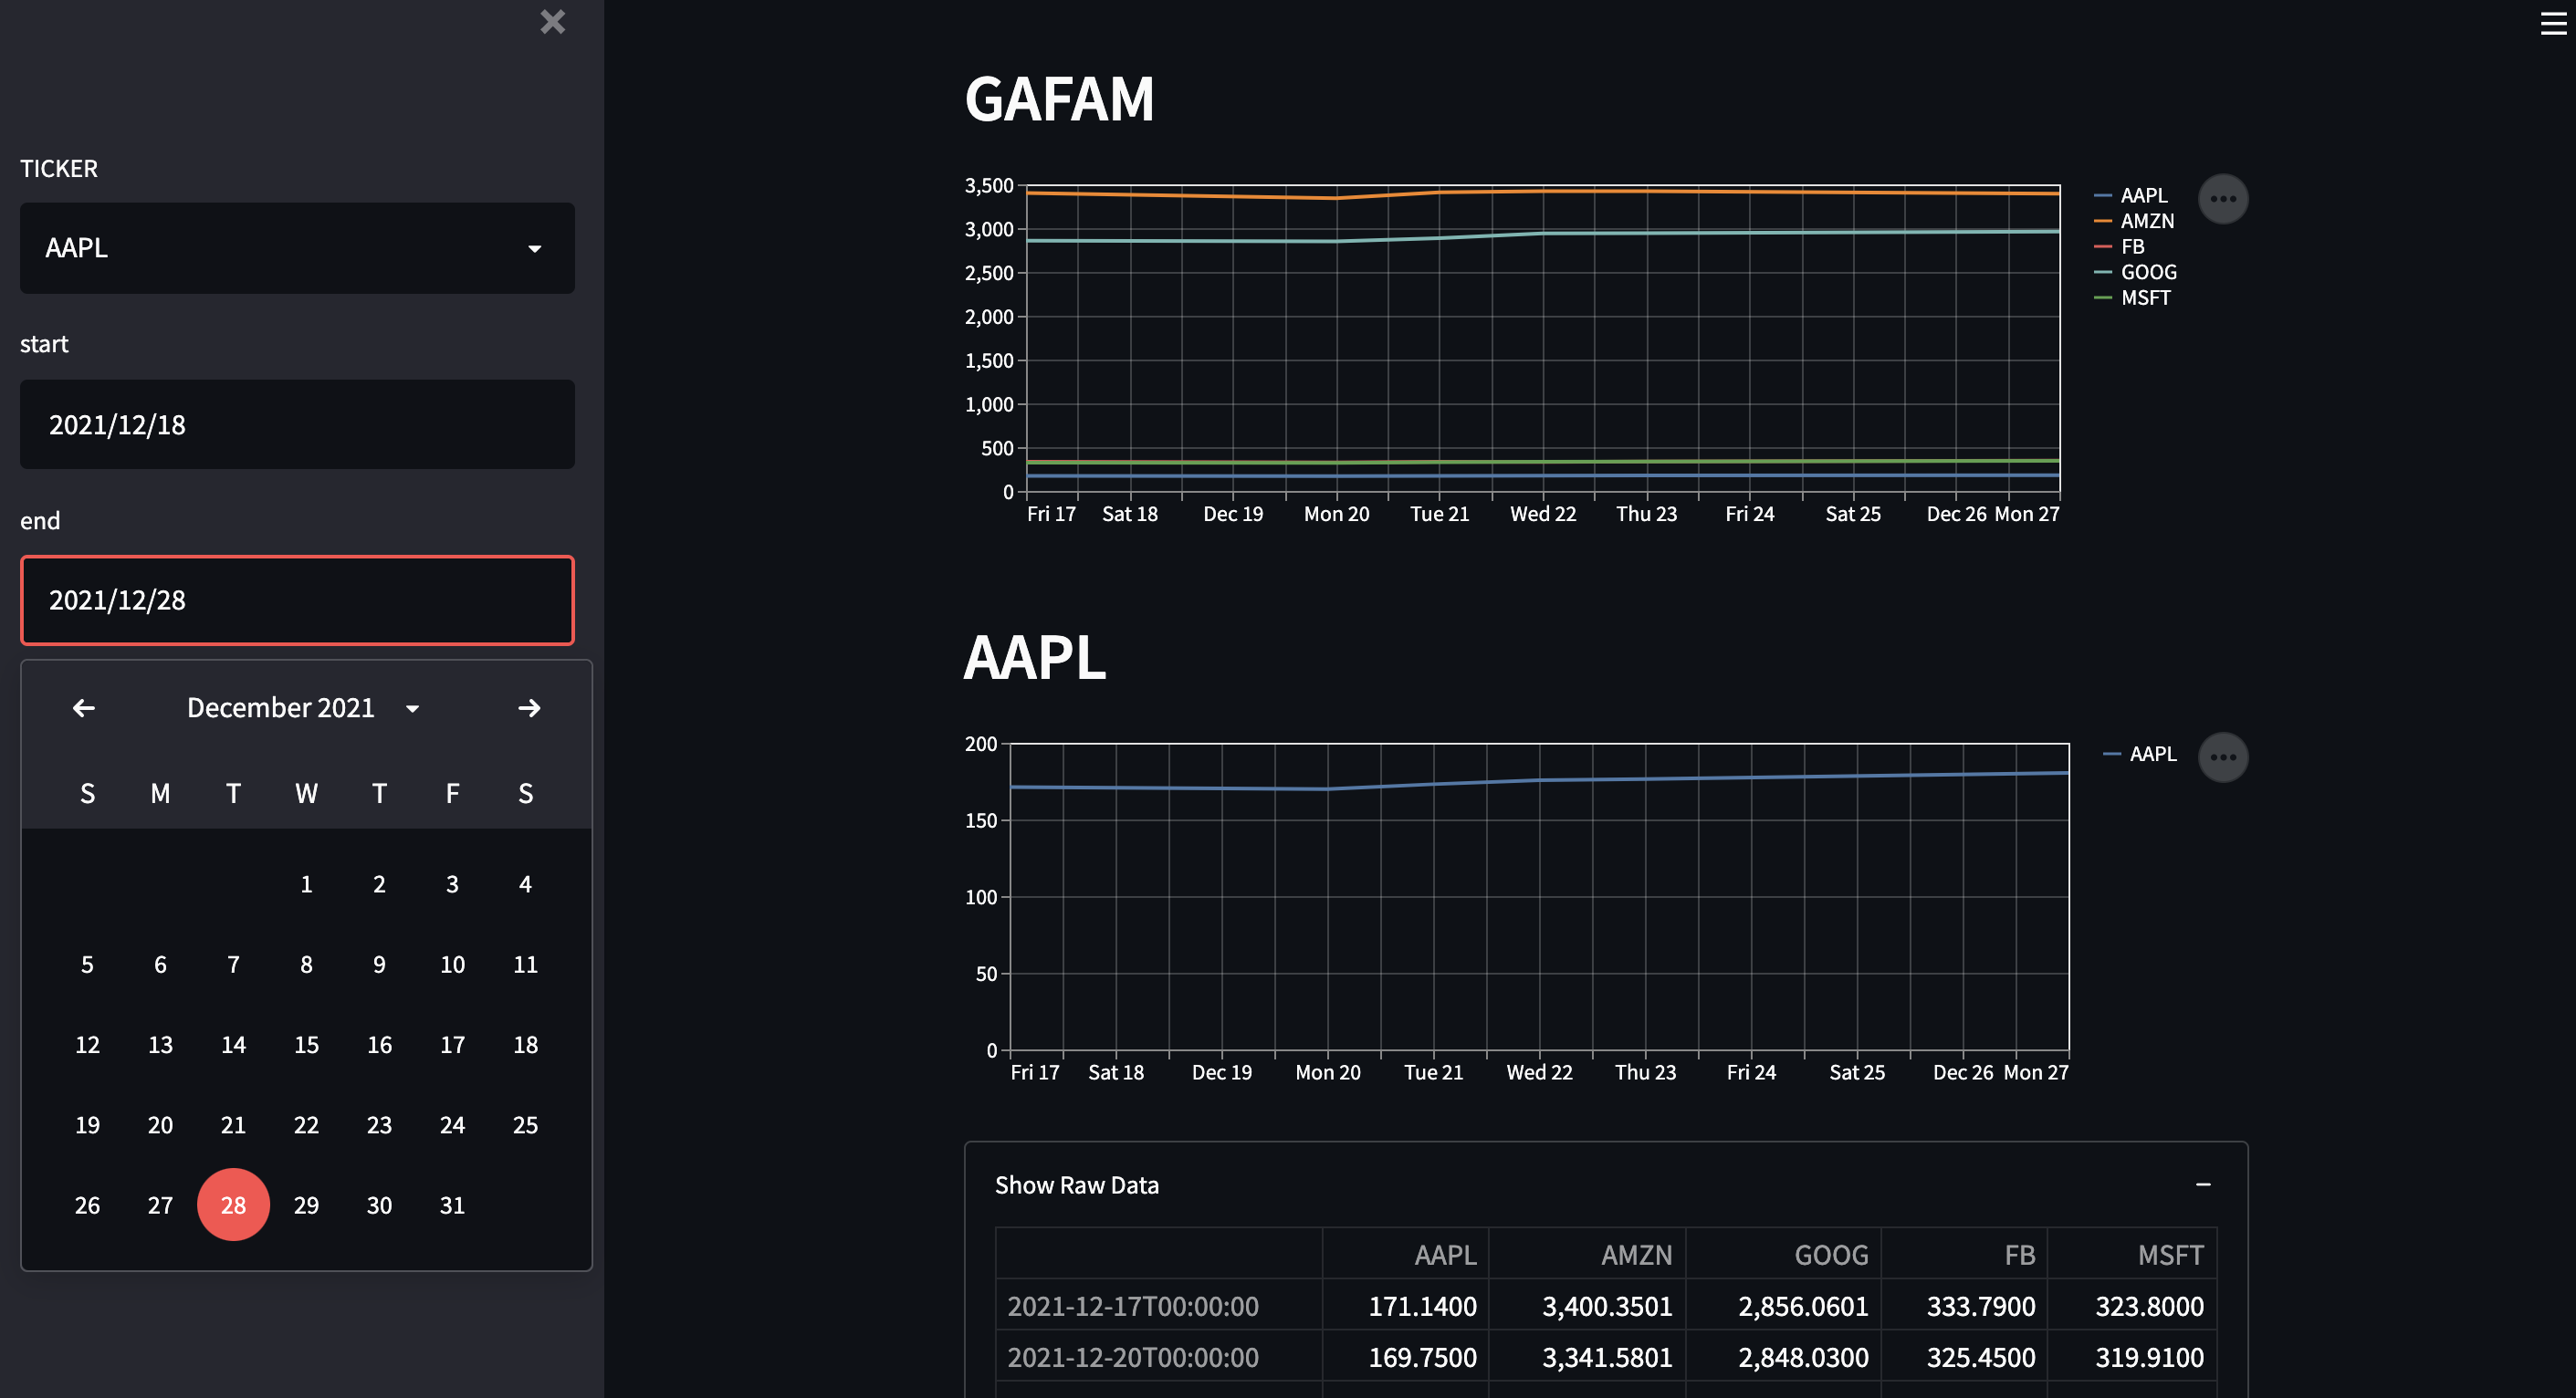Select December 19 in the calendar
Viewport: 2576px width, 1398px height.
click(87, 1125)
